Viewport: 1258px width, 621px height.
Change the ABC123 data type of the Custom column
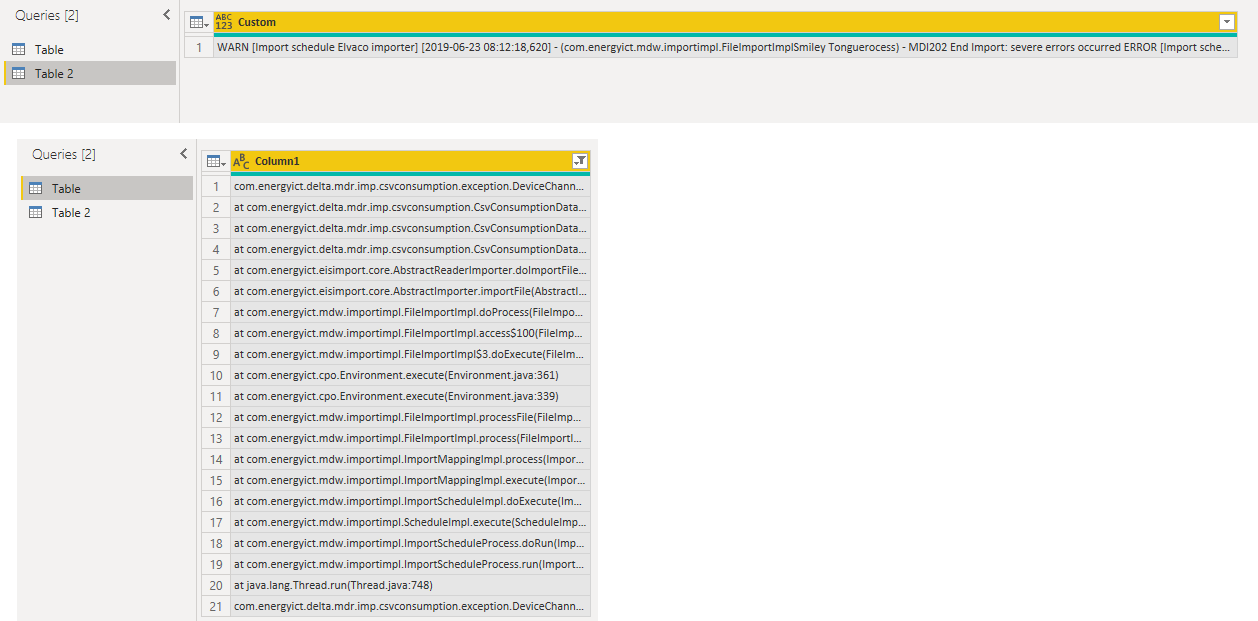click(x=224, y=22)
